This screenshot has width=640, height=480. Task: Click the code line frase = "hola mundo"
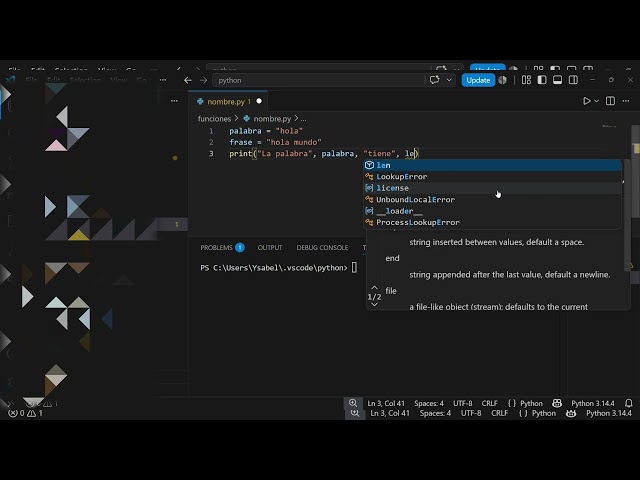[275, 142]
